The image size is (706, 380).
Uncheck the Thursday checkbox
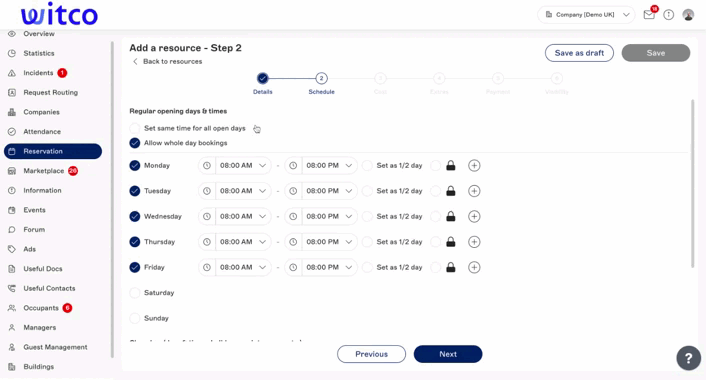(x=135, y=242)
